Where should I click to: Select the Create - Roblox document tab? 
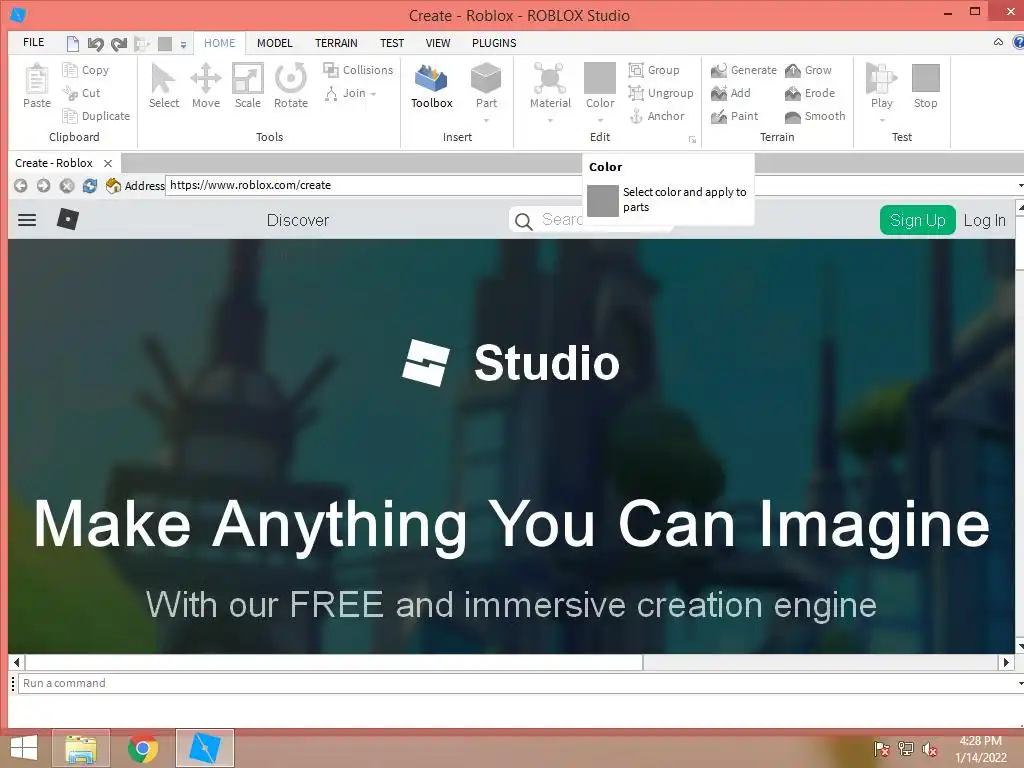54,163
